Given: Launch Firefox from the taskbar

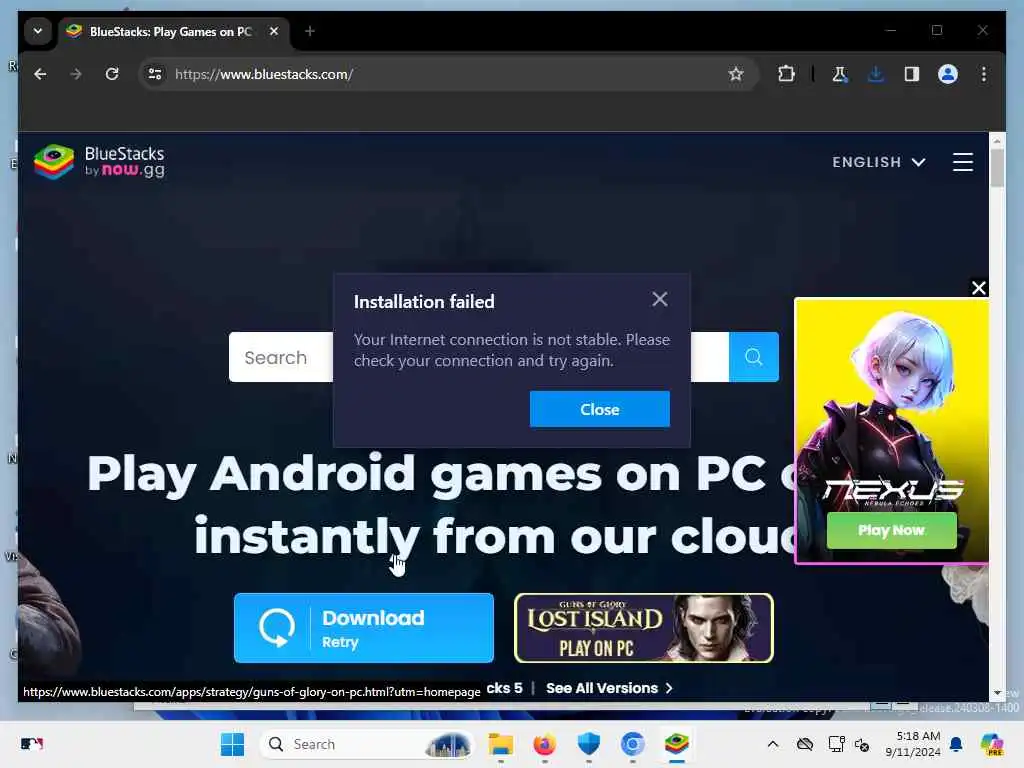Looking at the screenshot, I should (544, 744).
